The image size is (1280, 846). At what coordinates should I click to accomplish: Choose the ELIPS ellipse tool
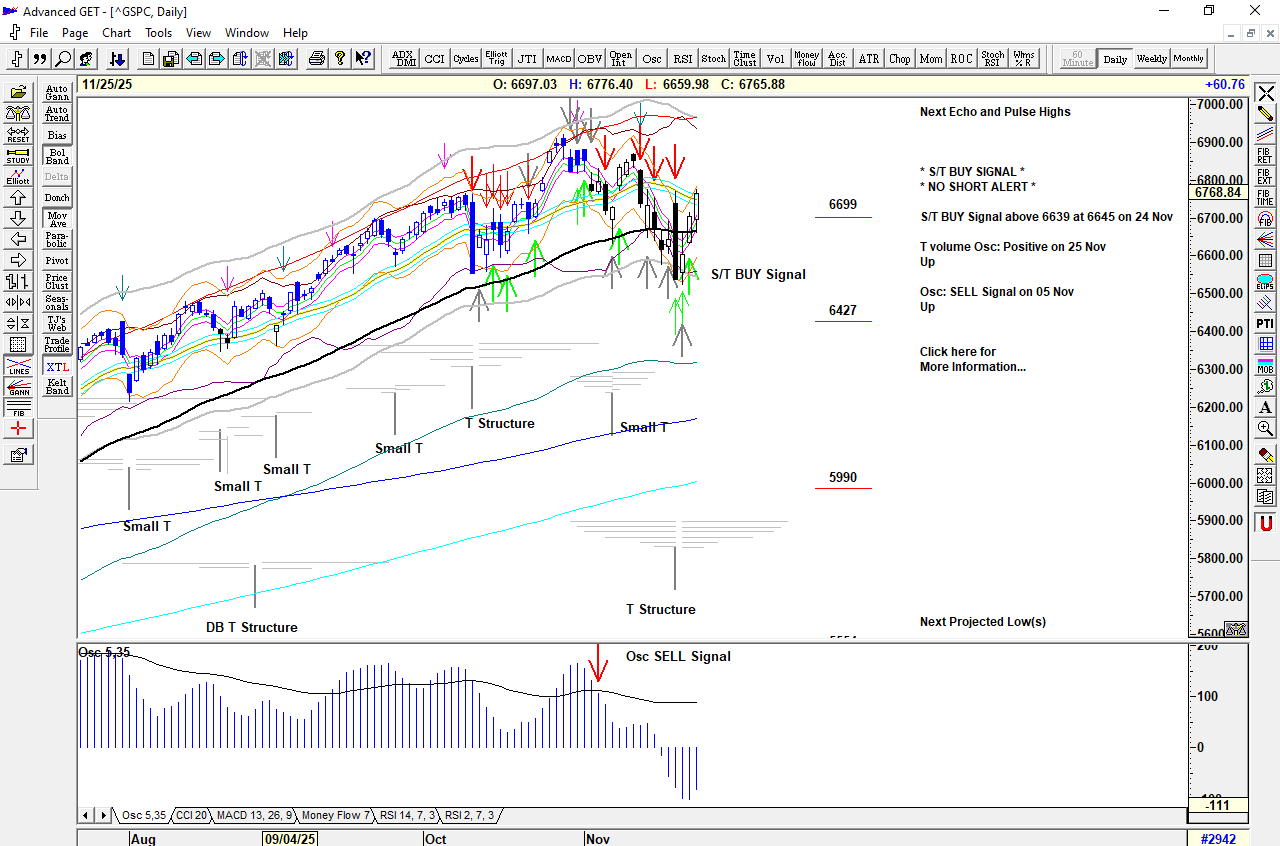tap(1265, 281)
